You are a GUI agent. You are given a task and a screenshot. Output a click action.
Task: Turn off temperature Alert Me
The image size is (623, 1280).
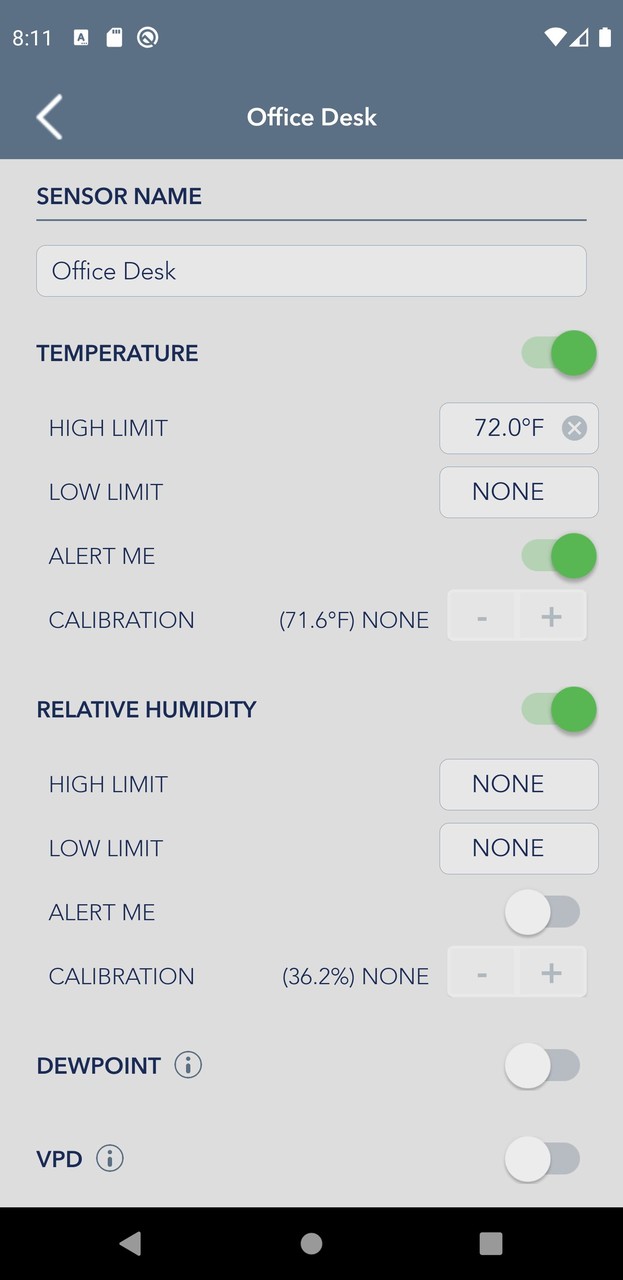[x=558, y=556]
